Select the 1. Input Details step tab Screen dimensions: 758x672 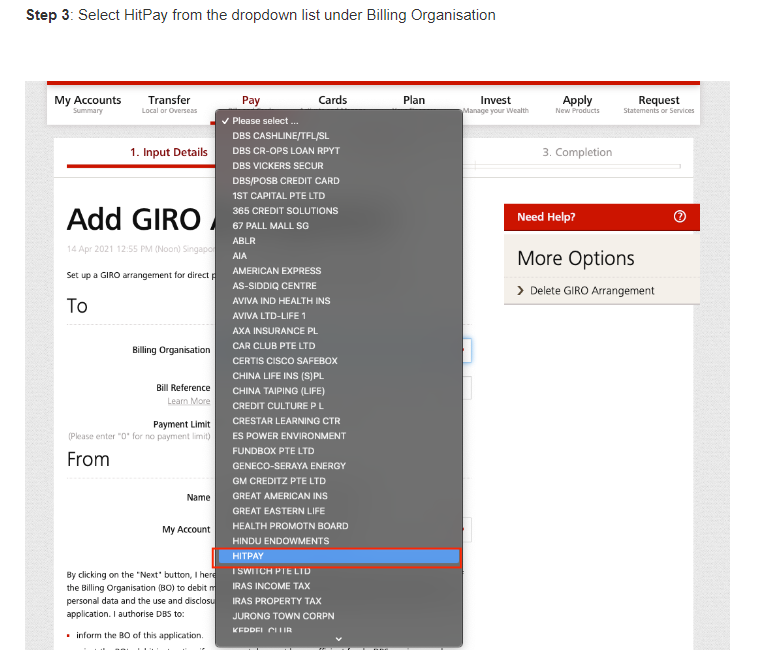pyautogui.click(x=169, y=152)
